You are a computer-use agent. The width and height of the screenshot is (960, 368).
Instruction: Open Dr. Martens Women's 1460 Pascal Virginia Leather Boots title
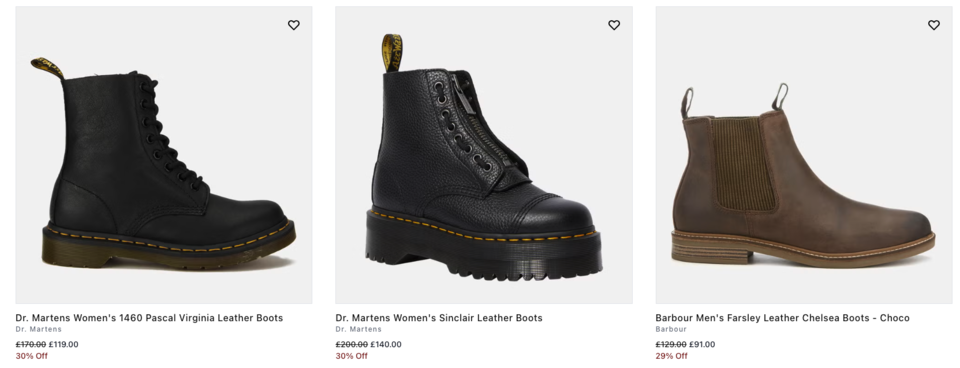tap(149, 318)
